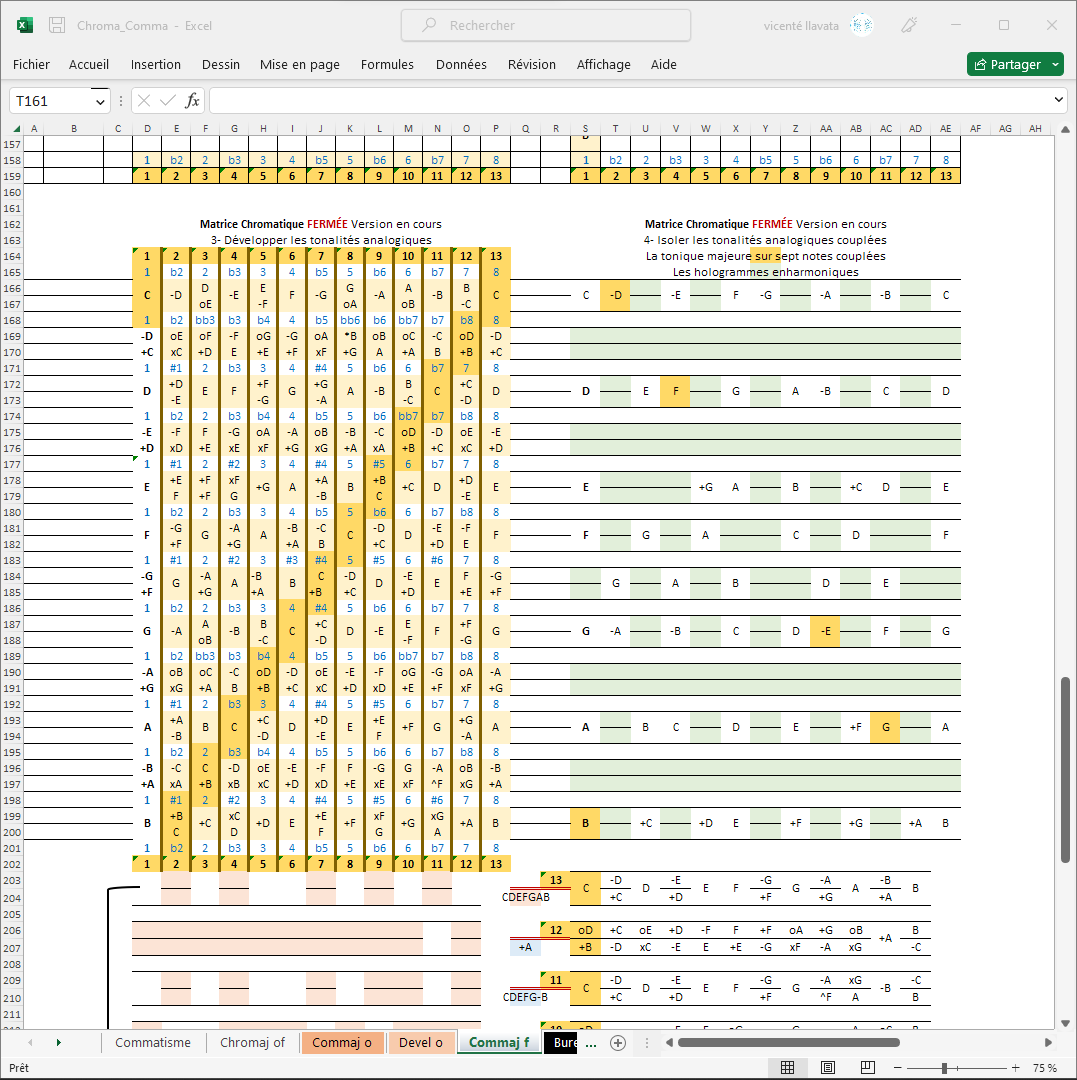This screenshot has width=1077, height=1080.
Task: Click the Partager button
Action: (x=1008, y=64)
